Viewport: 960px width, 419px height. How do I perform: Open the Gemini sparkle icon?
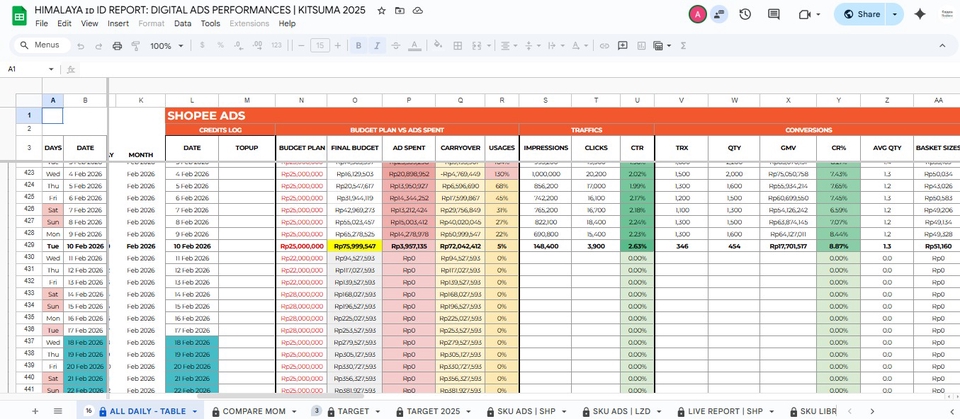click(920, 14)
